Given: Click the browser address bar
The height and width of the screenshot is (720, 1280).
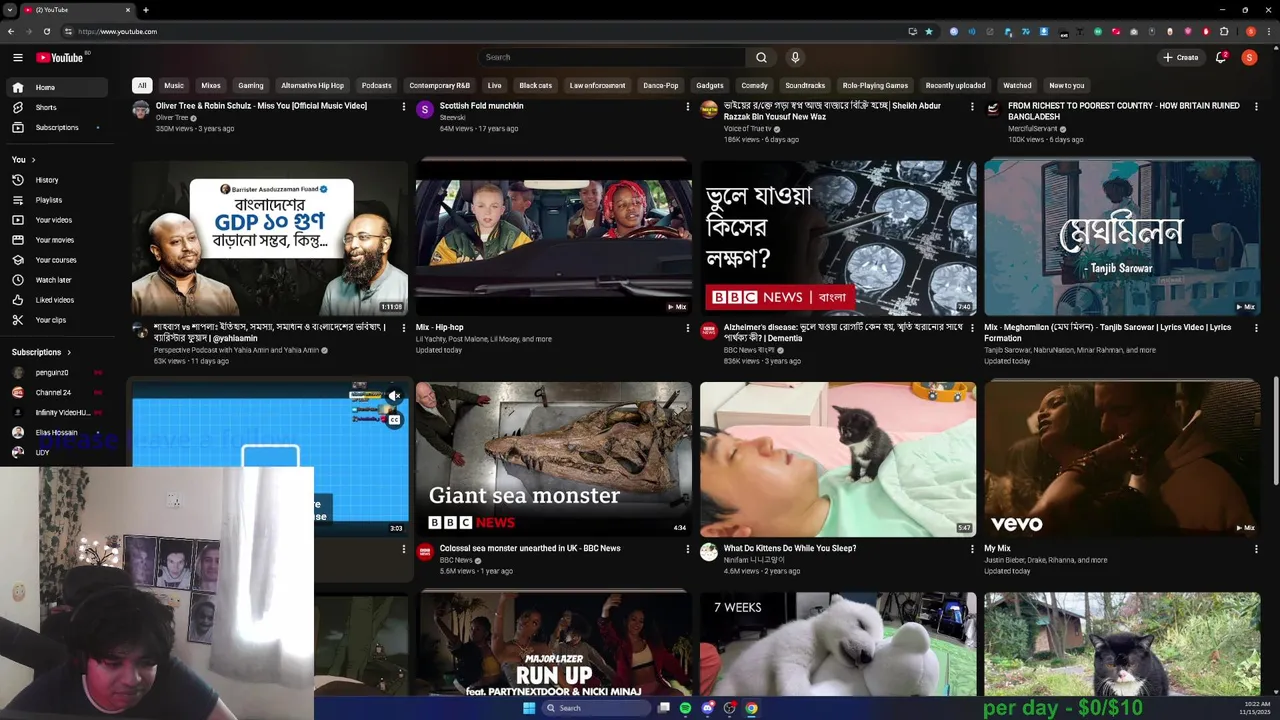Looking at the screenshot, I should pos(490,31).
